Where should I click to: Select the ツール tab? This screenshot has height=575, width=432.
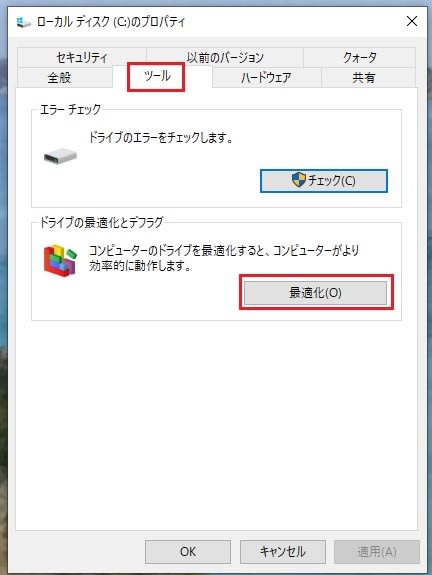click(x=157, y=76)
